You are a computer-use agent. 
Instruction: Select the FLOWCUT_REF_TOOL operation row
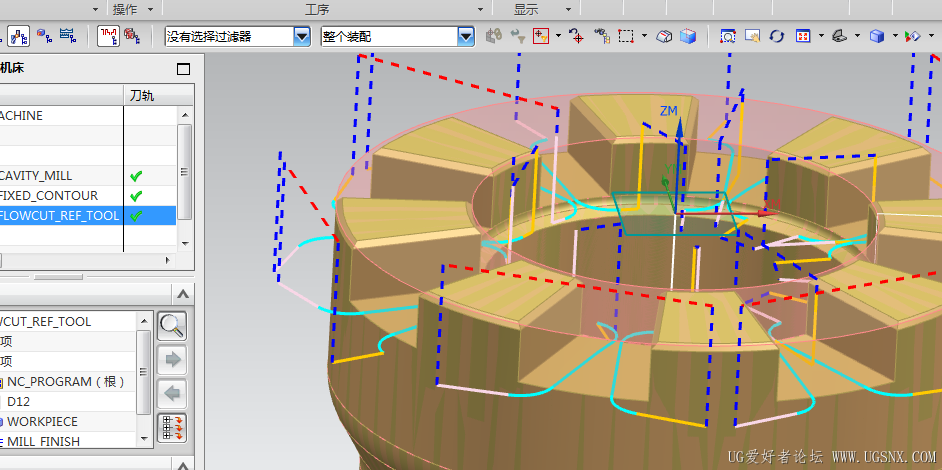88,215
